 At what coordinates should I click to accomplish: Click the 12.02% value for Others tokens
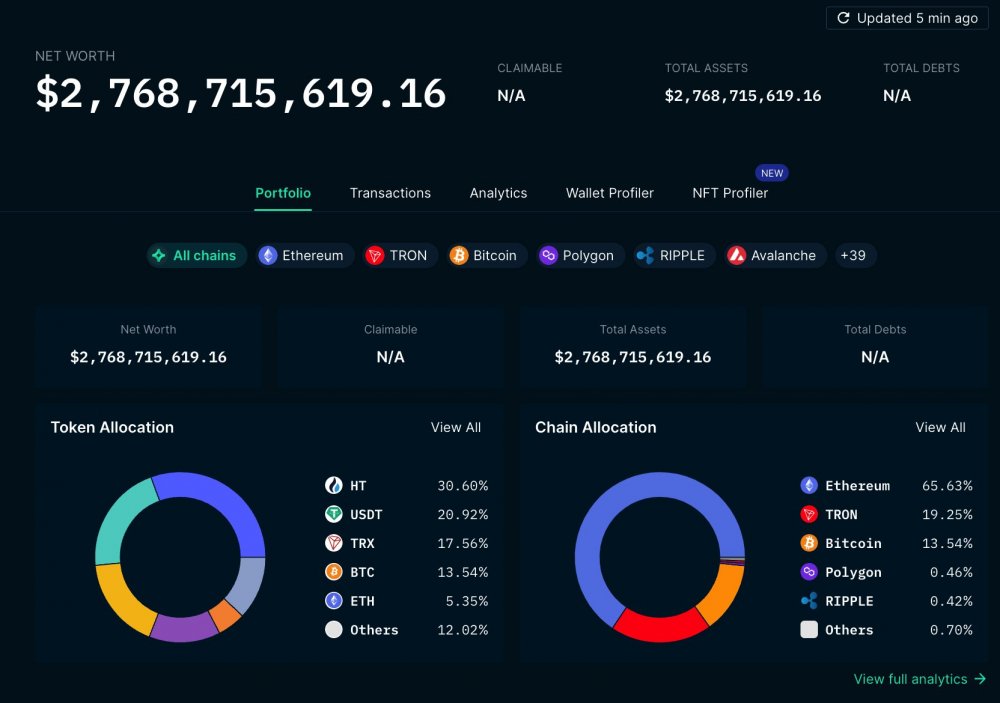click(x=462, y=630)
